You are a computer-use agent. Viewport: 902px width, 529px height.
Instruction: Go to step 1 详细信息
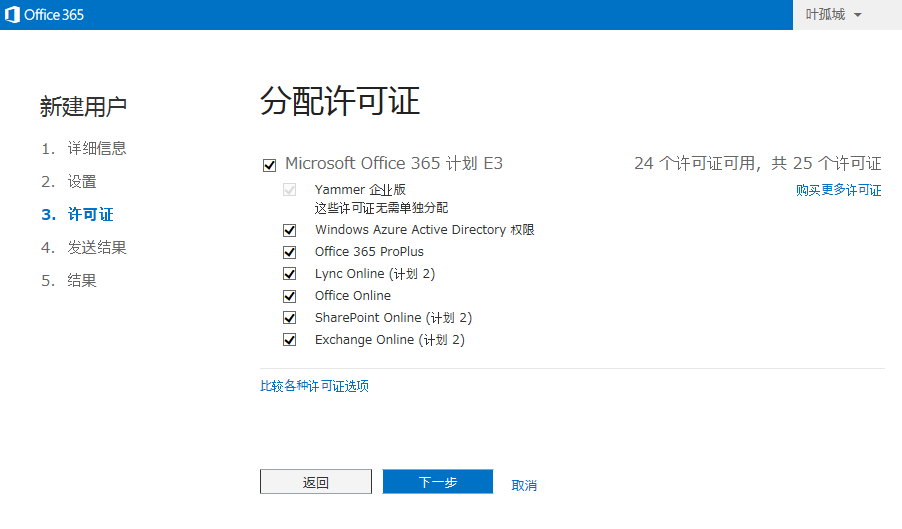pyautogui.click(x=96, y=149)
